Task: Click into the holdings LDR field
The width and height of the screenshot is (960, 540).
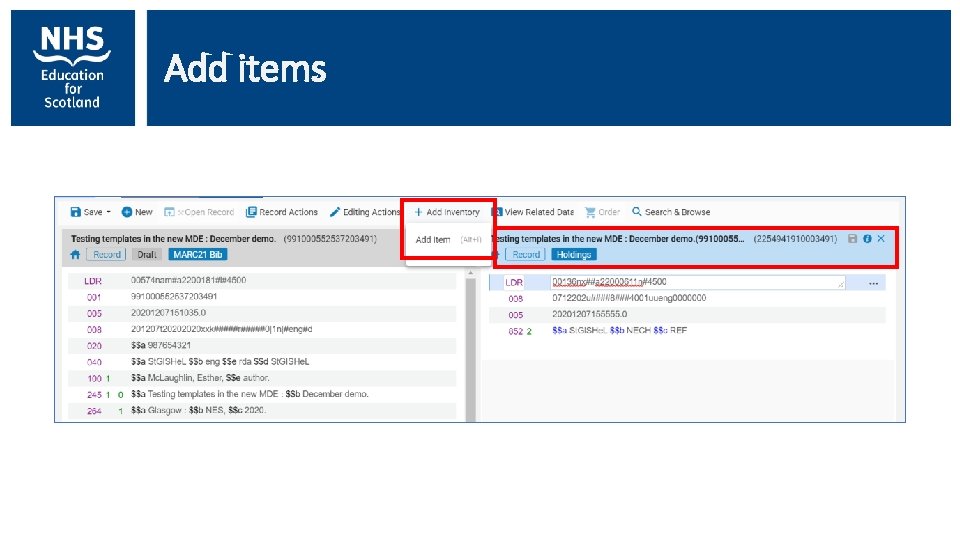Action: tap(697, 282)
